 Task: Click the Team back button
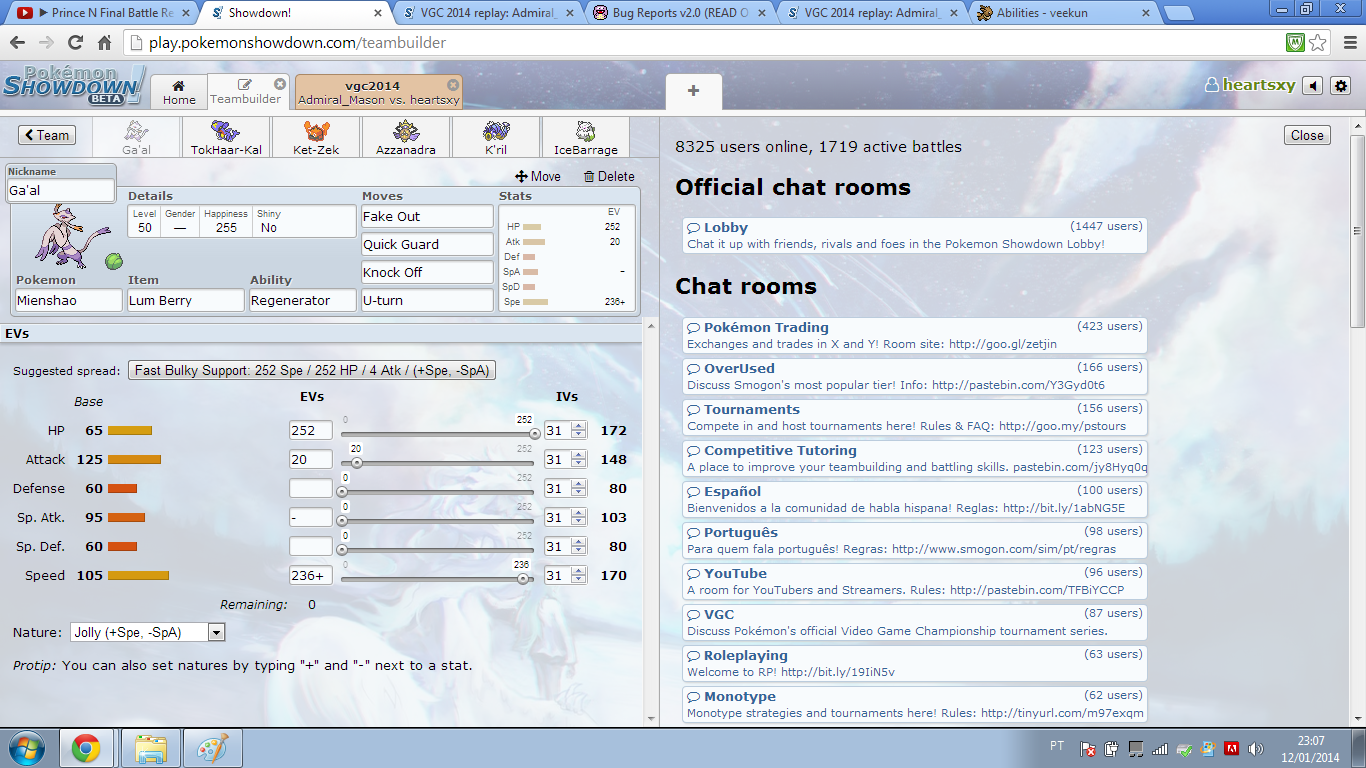click(x=46, y=135)
